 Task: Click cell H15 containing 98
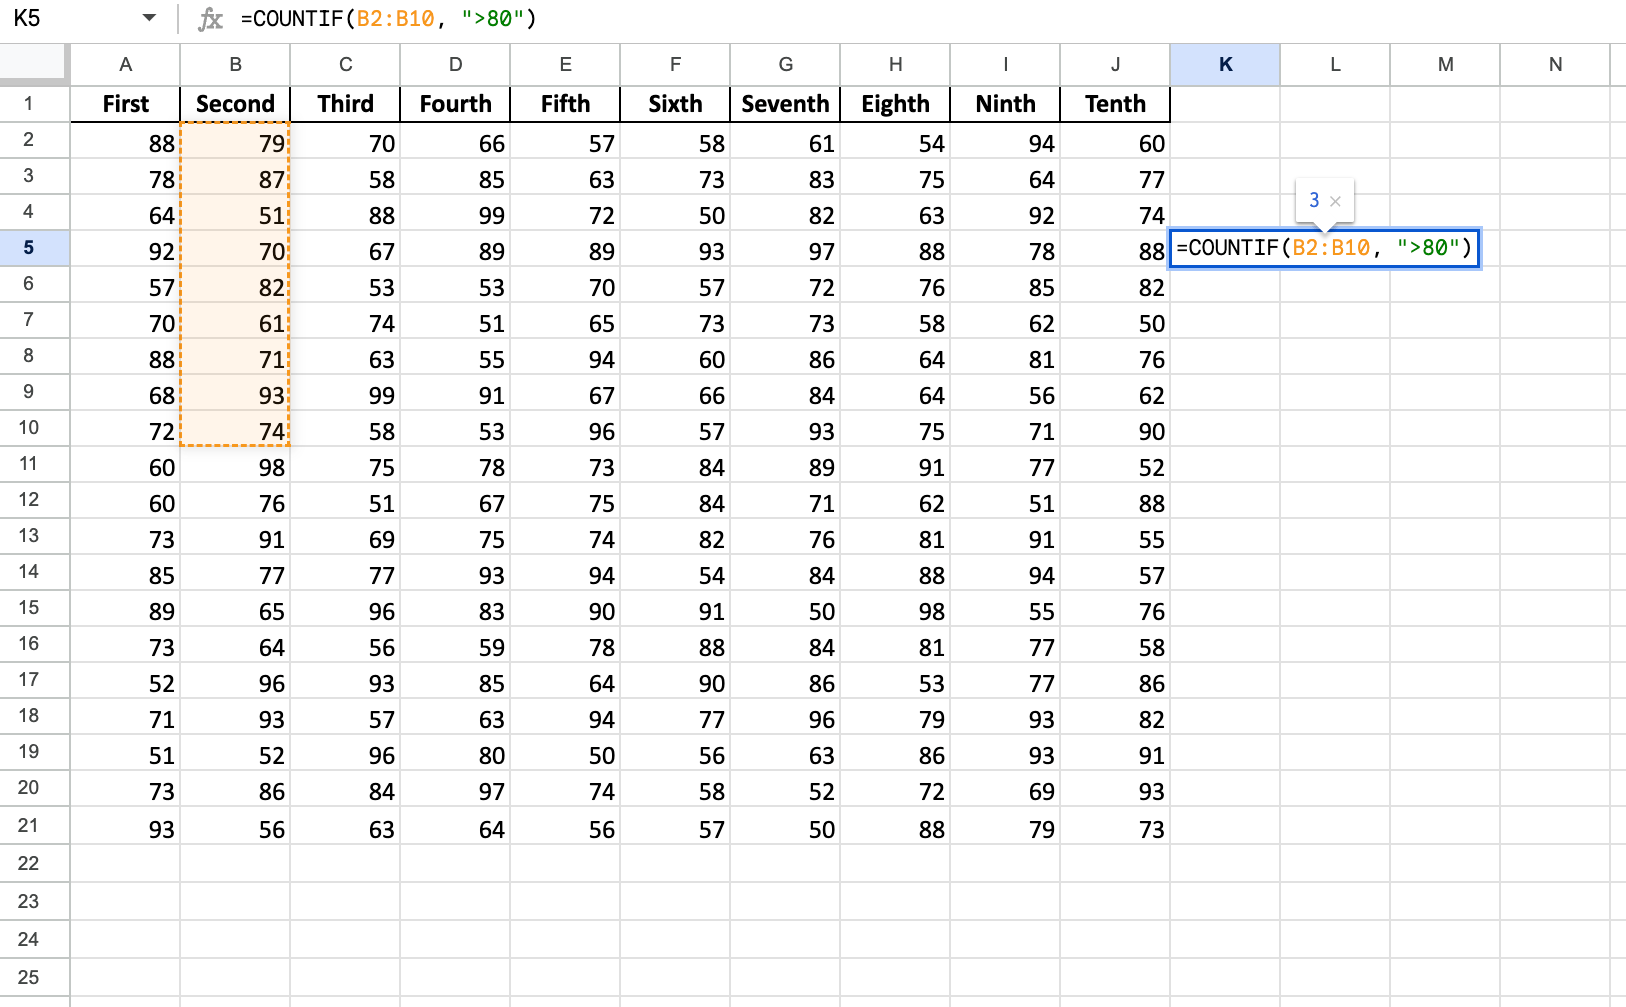[895, 609]
